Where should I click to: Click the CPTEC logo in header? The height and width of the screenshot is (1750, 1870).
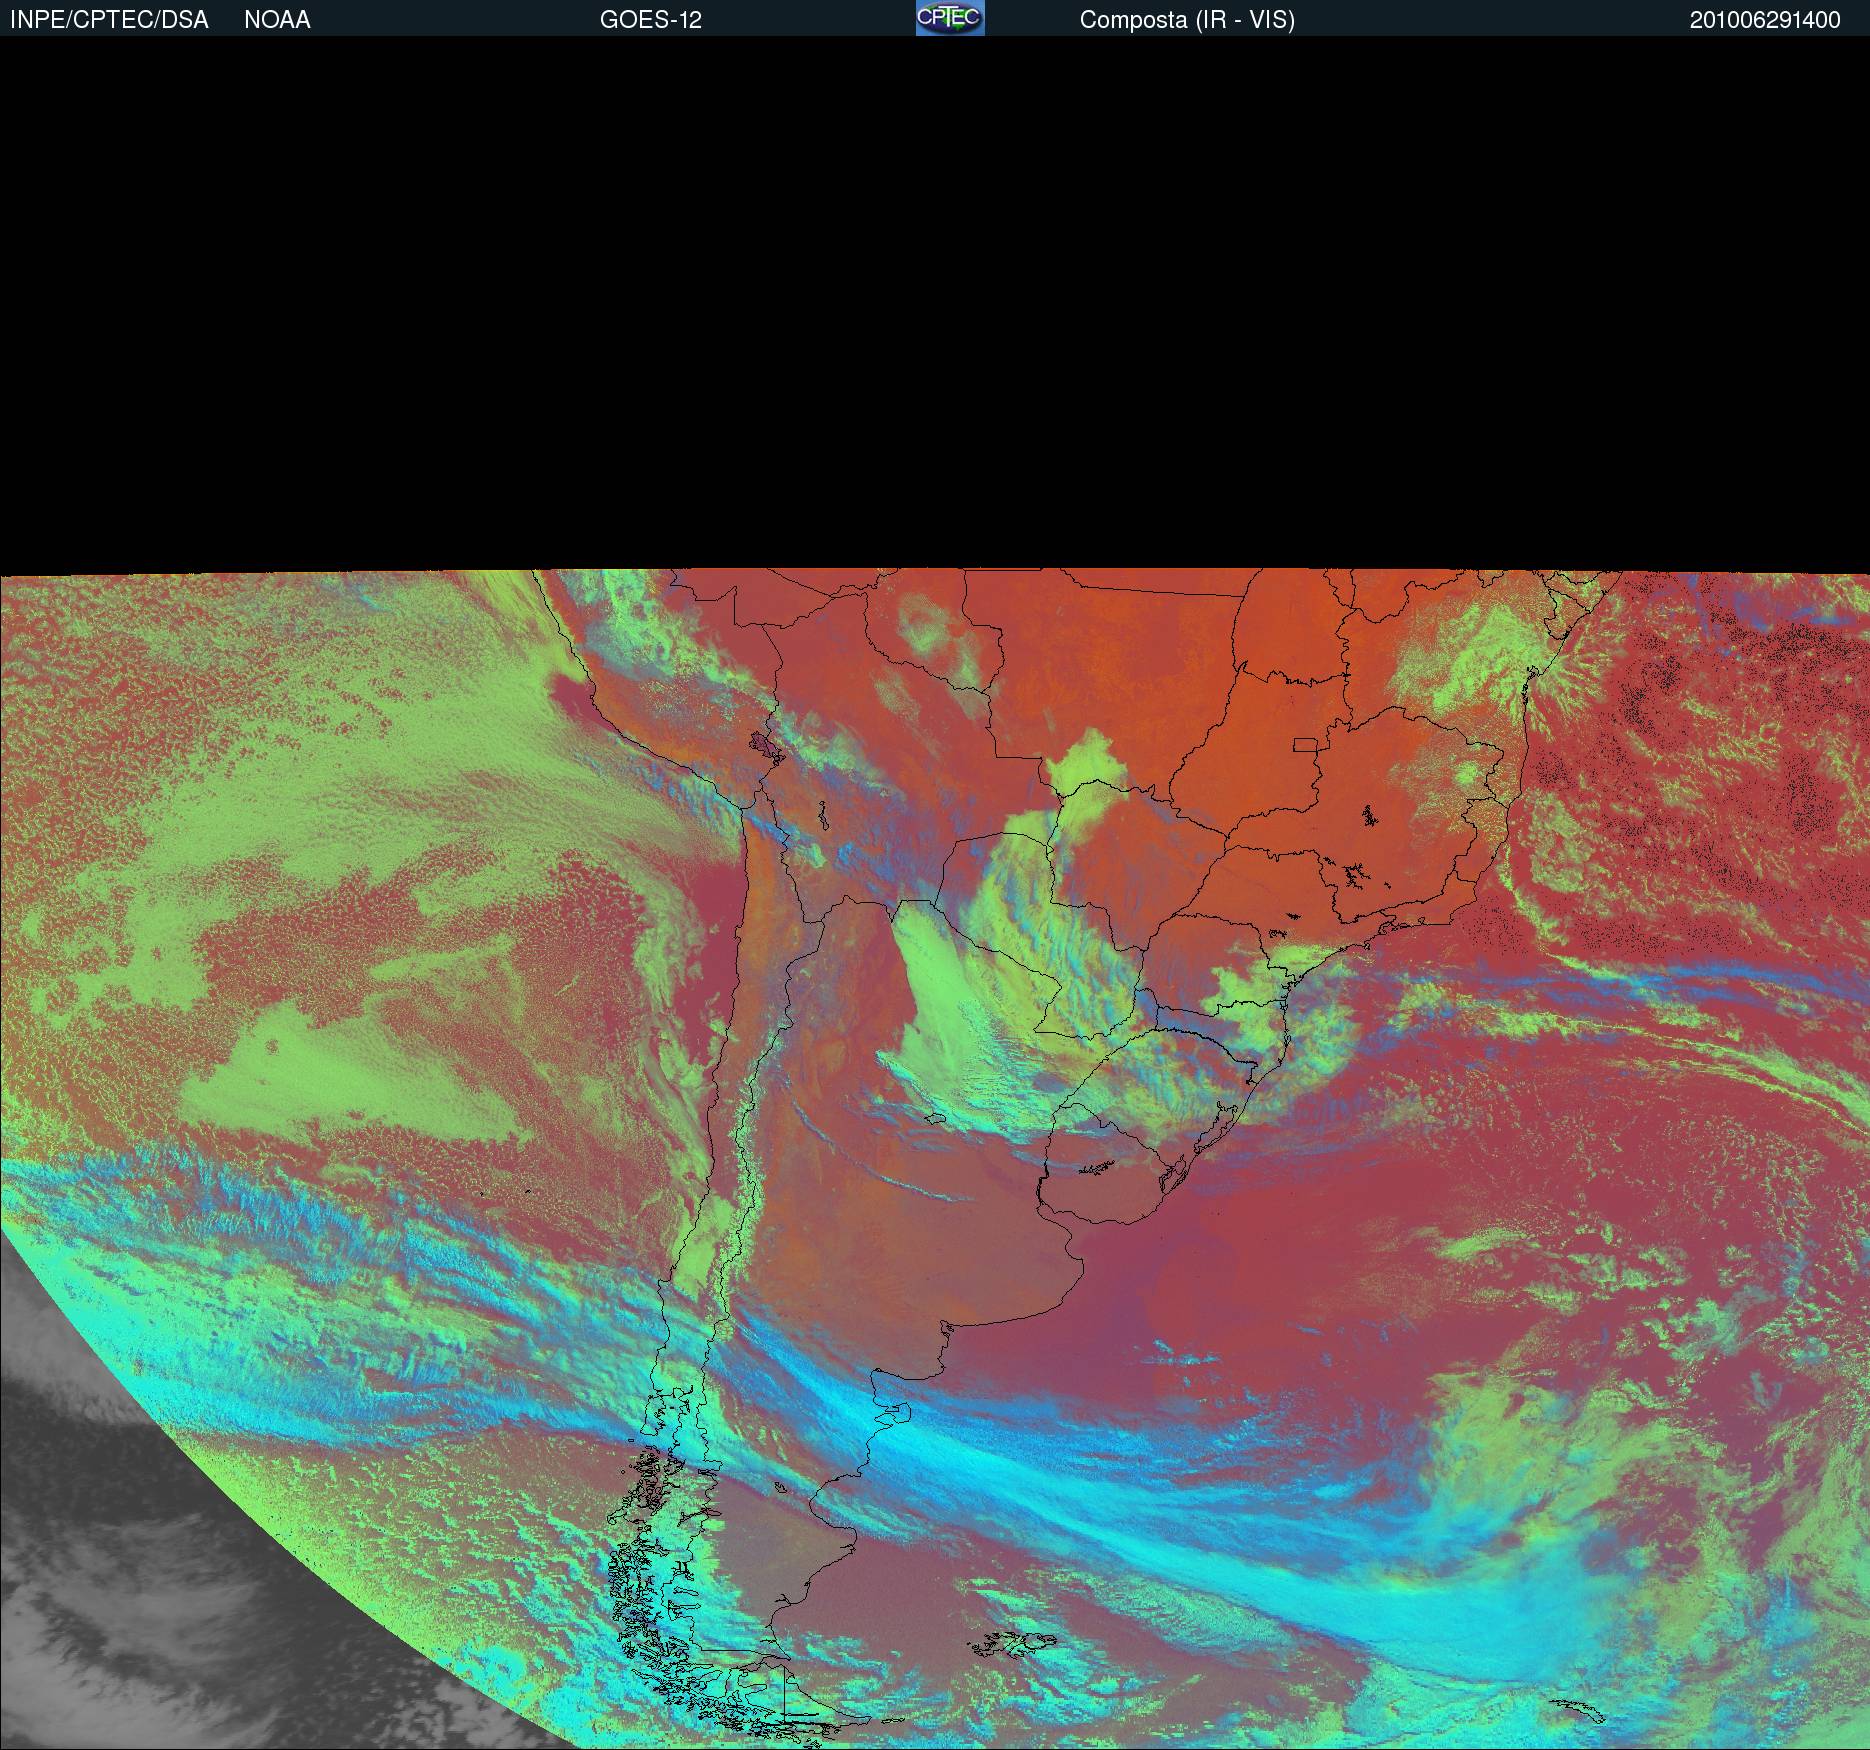click(x=949, y=19)
